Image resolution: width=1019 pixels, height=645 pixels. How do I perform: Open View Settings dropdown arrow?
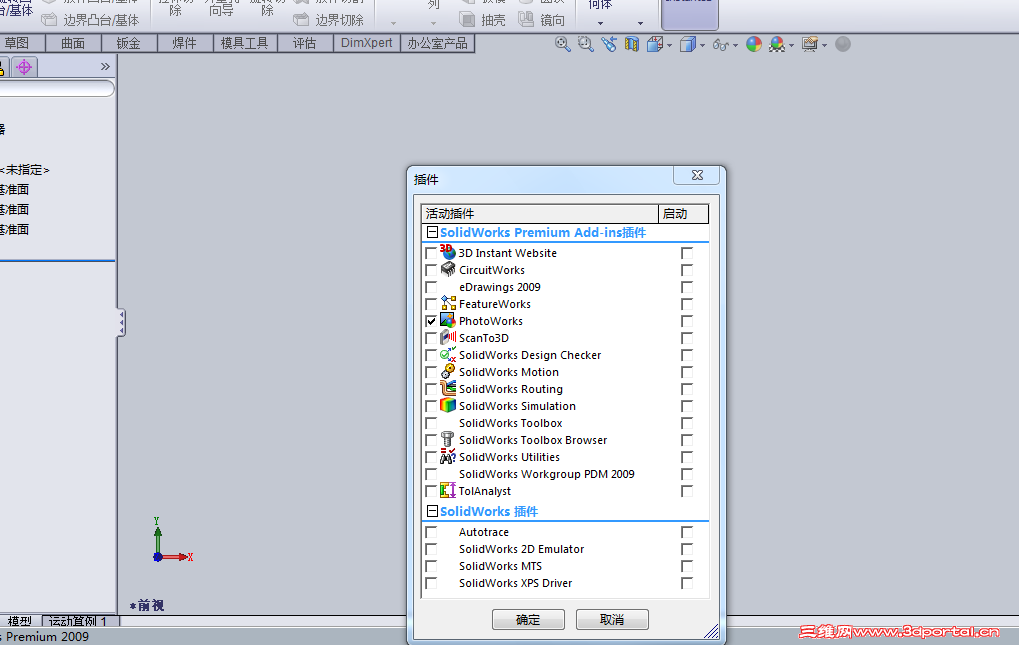click(824, 45)
